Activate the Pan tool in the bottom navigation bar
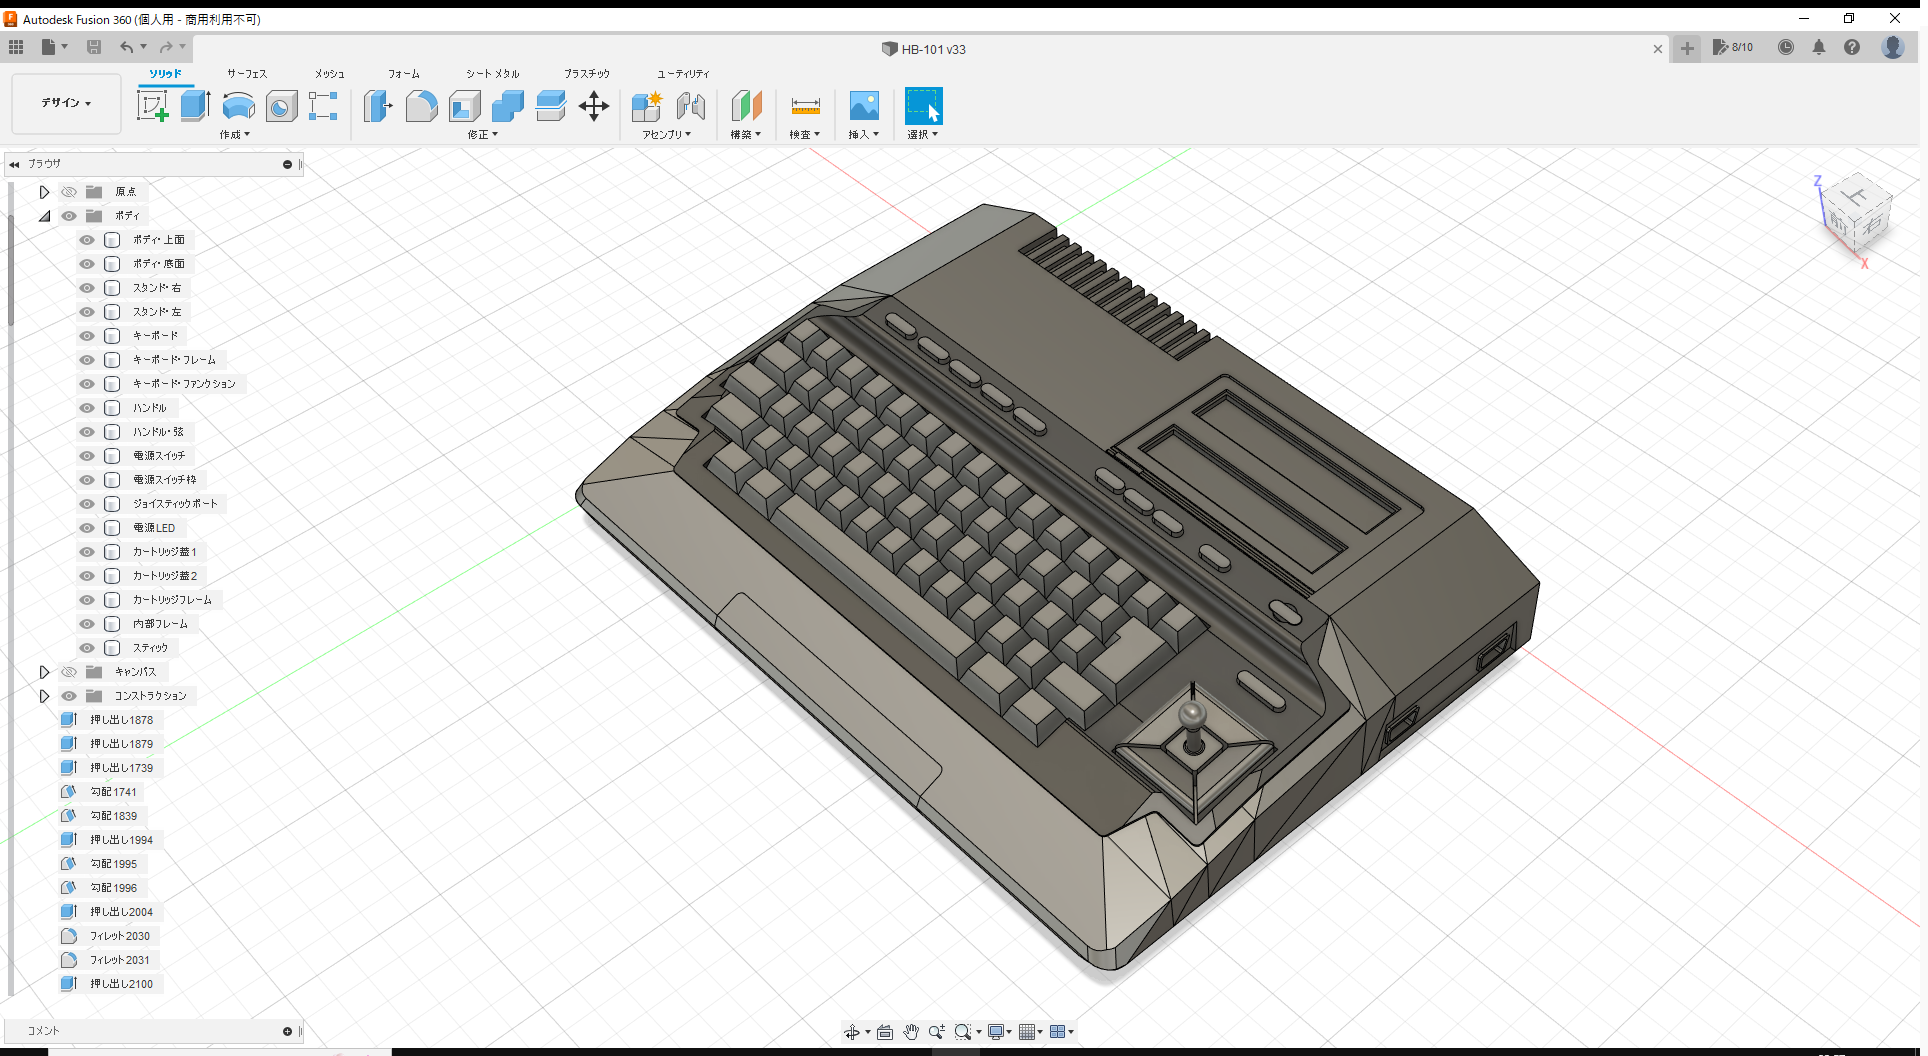 (911, 1031)
